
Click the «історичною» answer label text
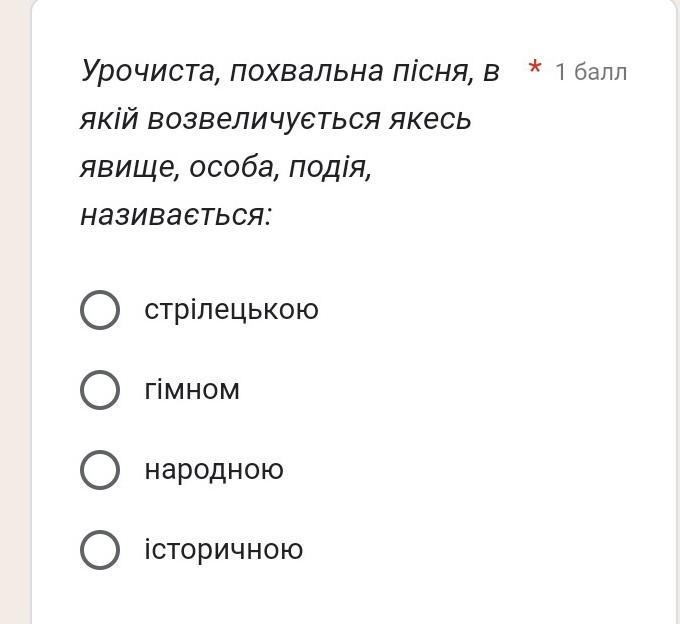click(x=223, y=549)
